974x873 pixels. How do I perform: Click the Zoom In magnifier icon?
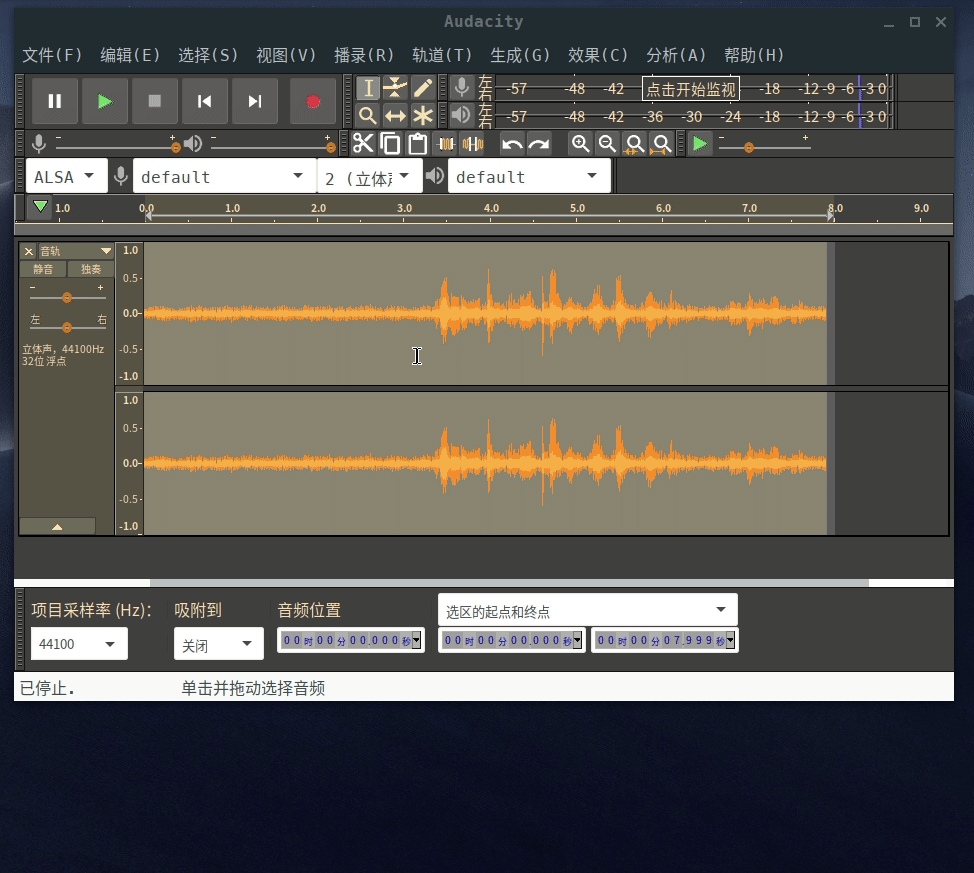(580, 144)
